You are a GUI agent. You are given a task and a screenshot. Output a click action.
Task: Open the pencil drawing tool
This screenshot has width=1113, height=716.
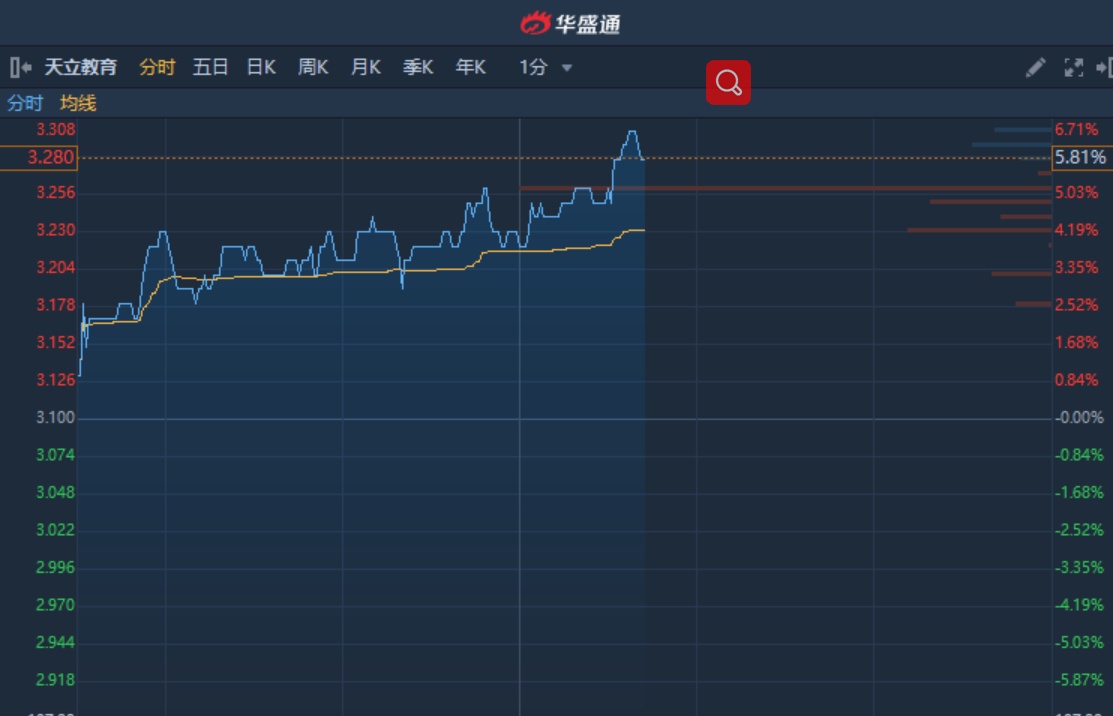[x=1035, y=67]
